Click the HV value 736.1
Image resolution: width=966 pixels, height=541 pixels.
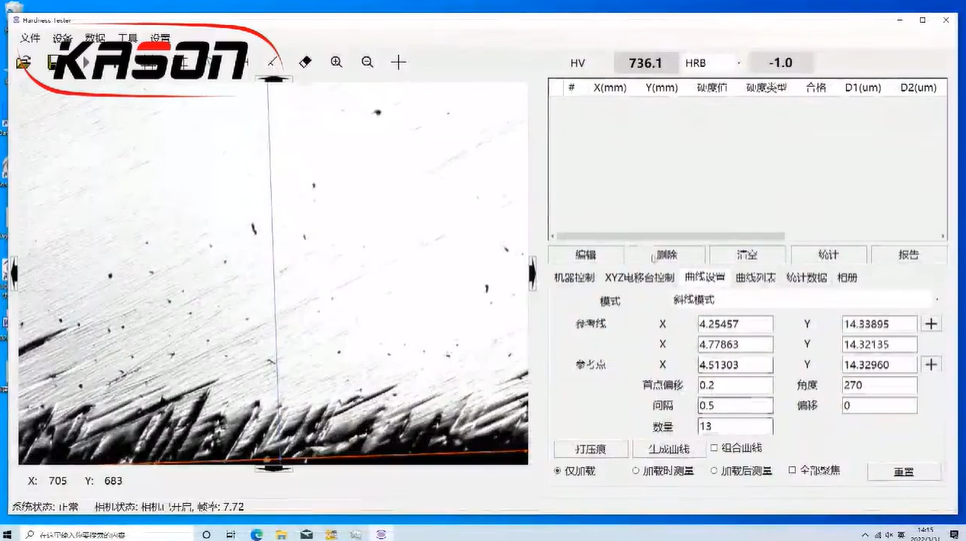pyautogui.click(x=645, y=63)
